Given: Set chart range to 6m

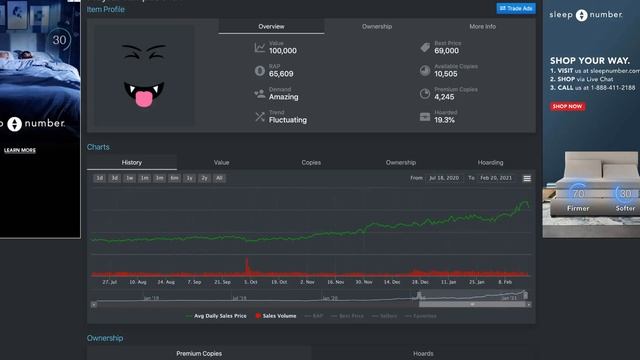Looking at the screenshot, I should (x=174, y=178).
